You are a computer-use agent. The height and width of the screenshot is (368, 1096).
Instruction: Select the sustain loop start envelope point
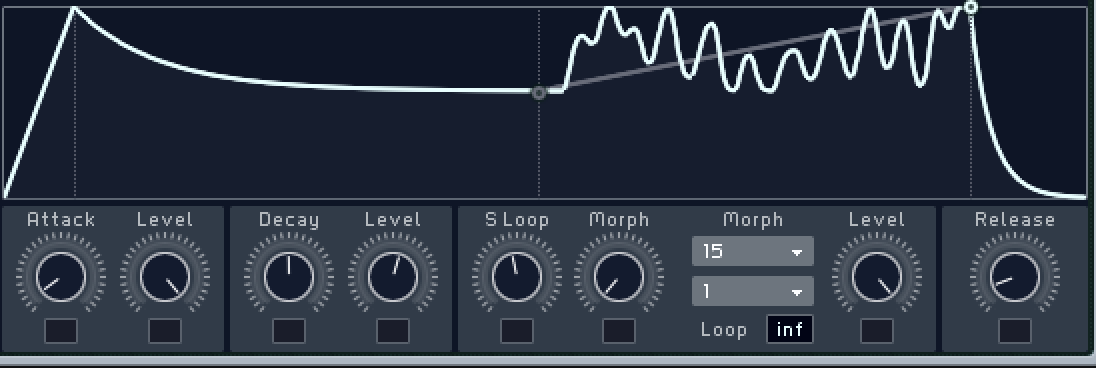pyautogui.click(x=539, y=92)
